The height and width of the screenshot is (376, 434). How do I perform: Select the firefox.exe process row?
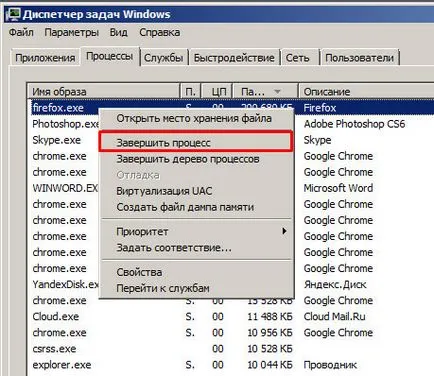pyautogui.click(x=58, y=108)
